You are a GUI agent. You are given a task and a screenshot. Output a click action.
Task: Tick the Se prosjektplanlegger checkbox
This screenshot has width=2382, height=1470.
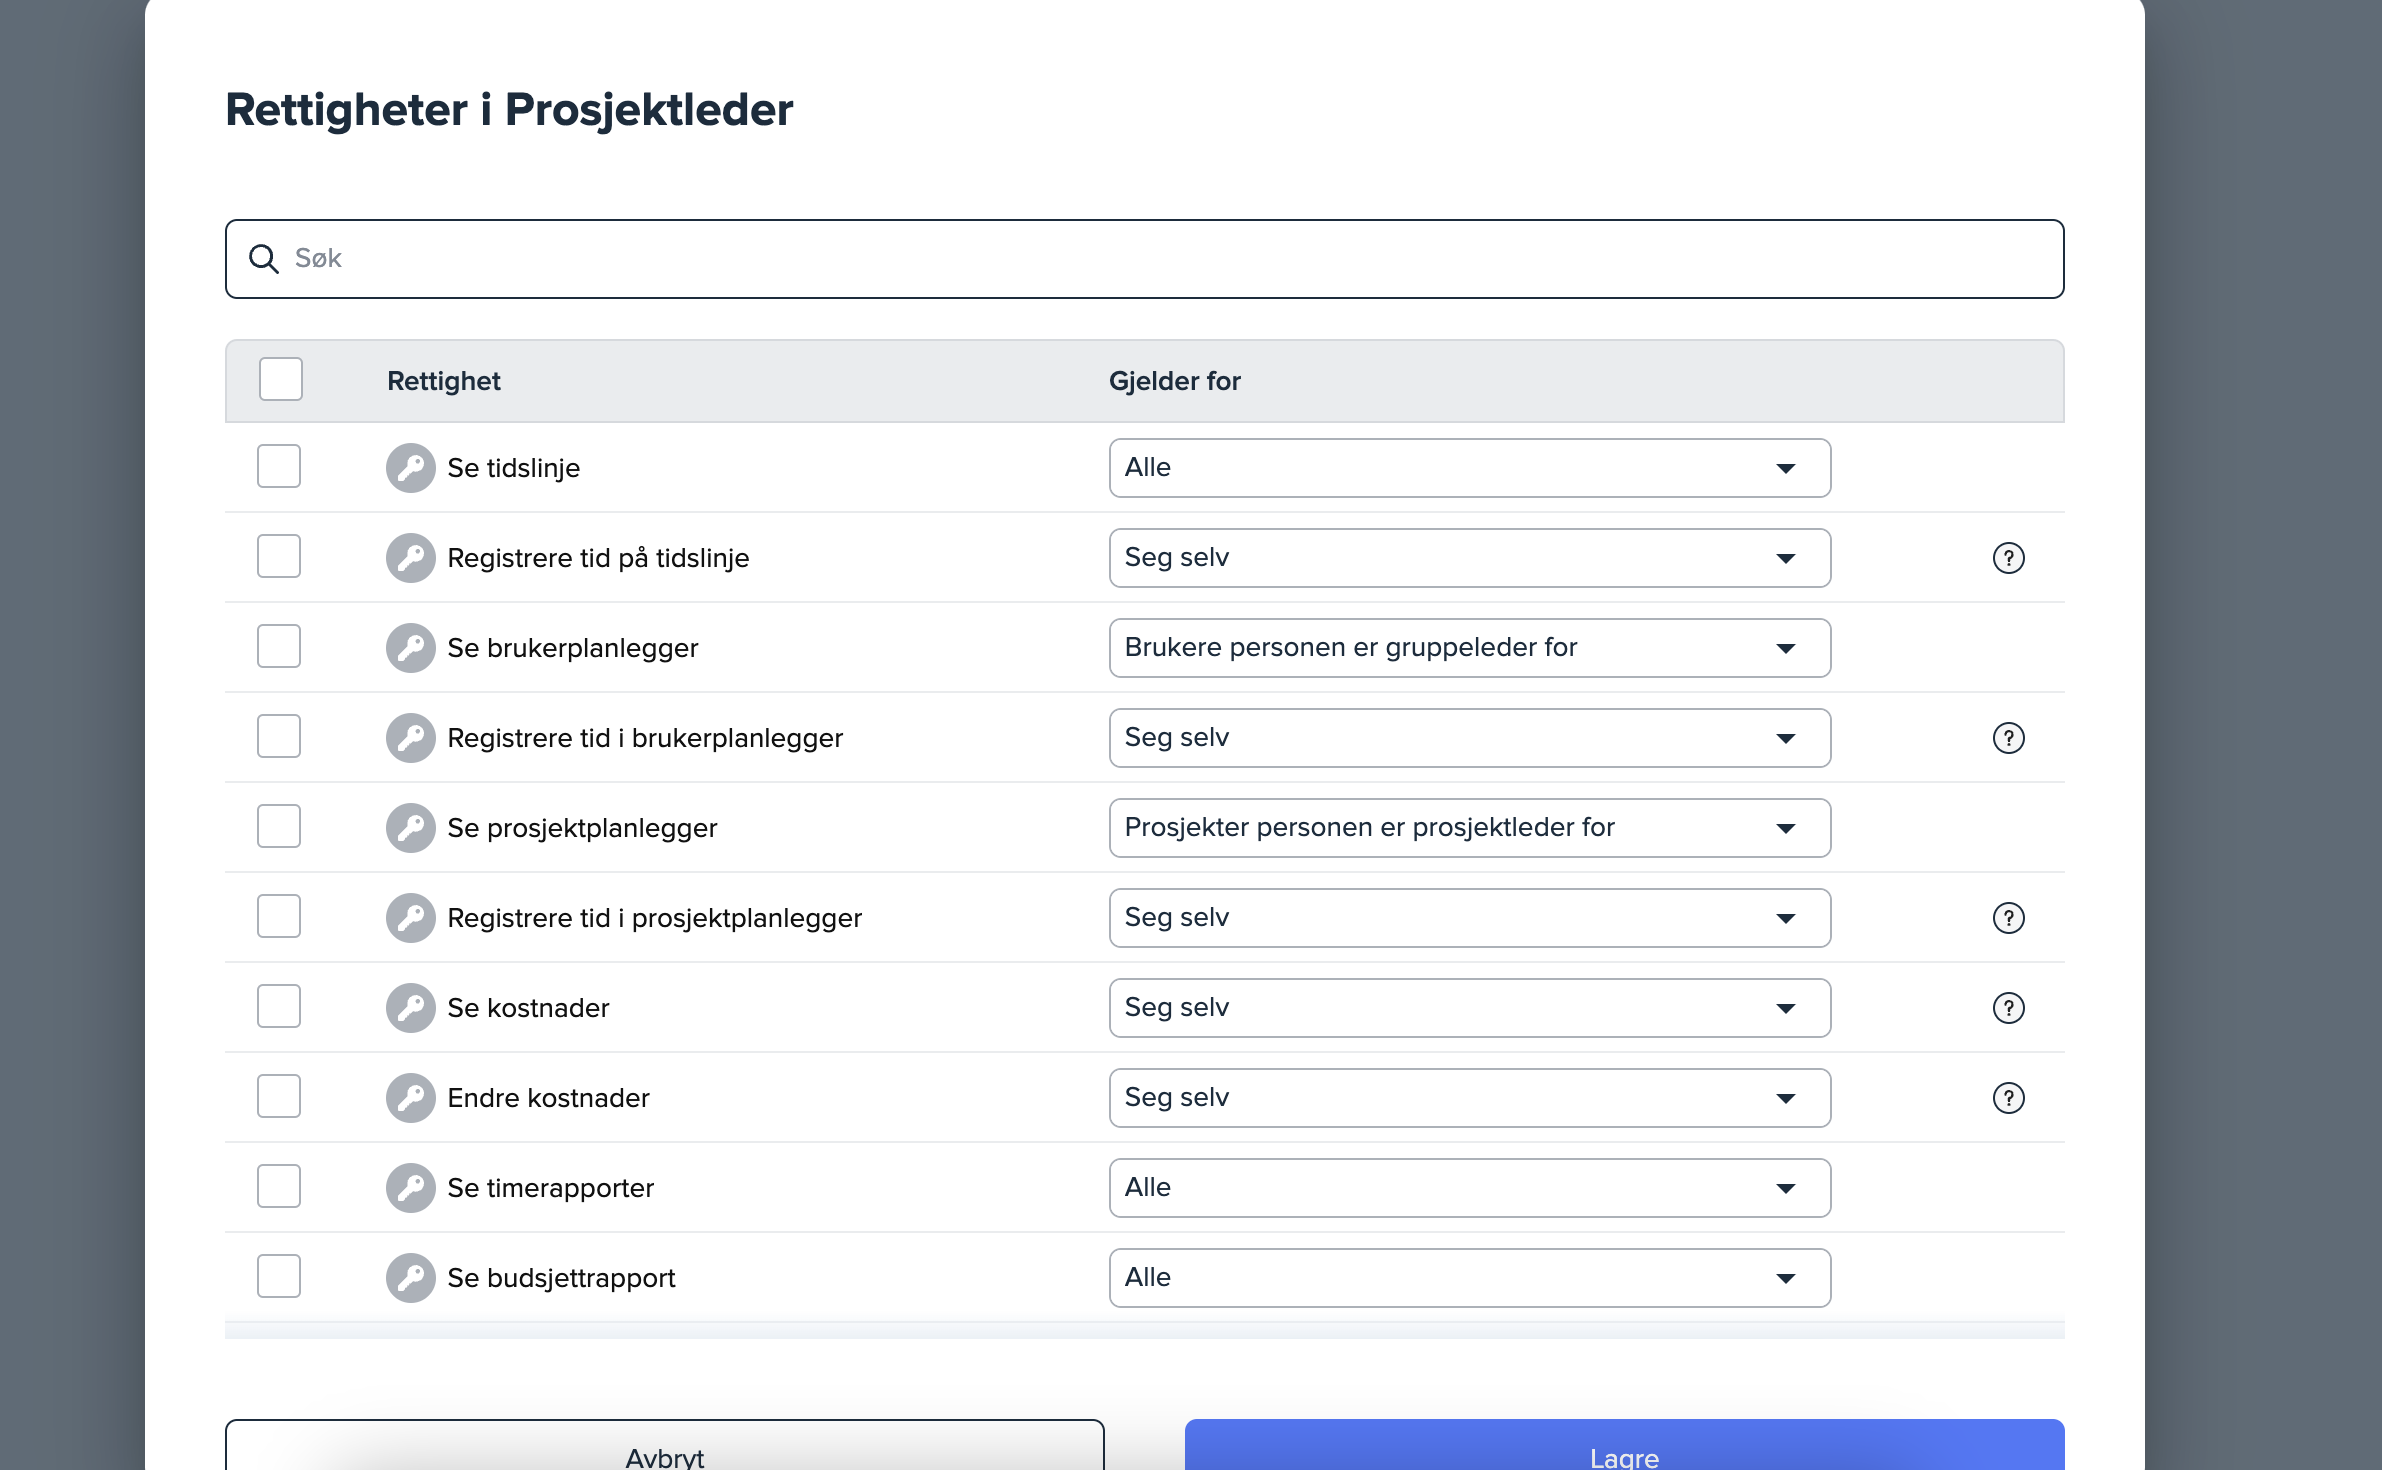pyautogui.click(x=279, y=827)
